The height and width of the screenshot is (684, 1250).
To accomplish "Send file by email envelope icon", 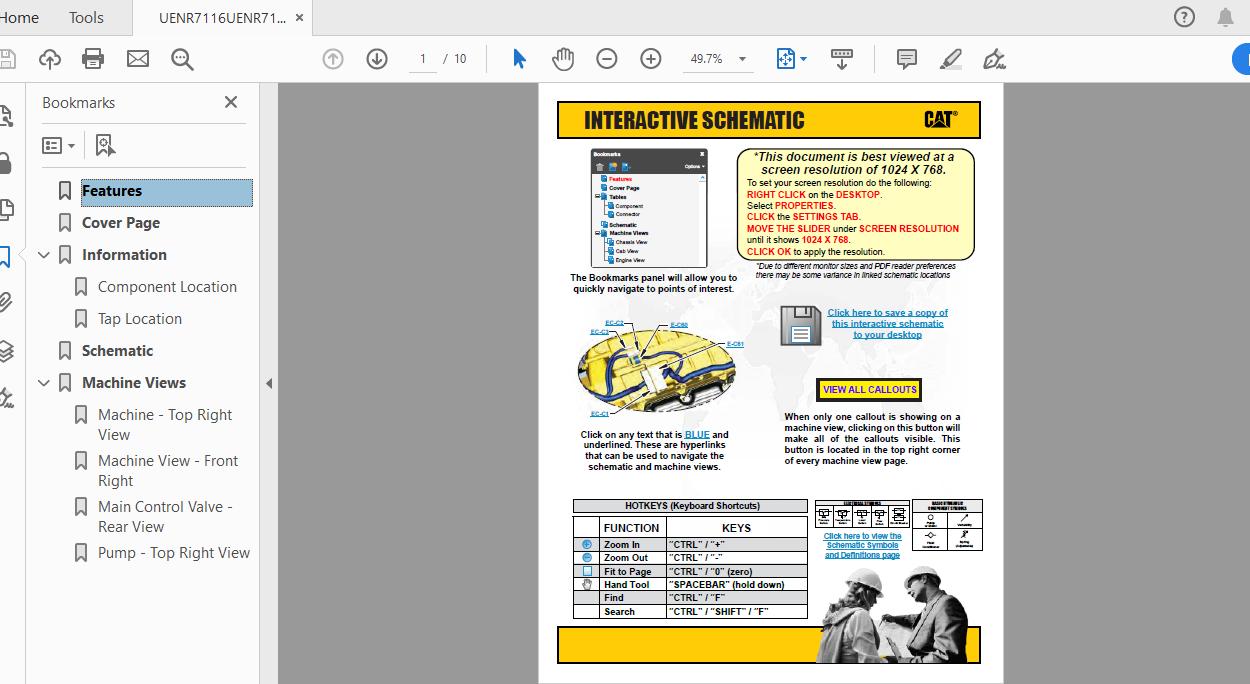I will coord(138,59).
